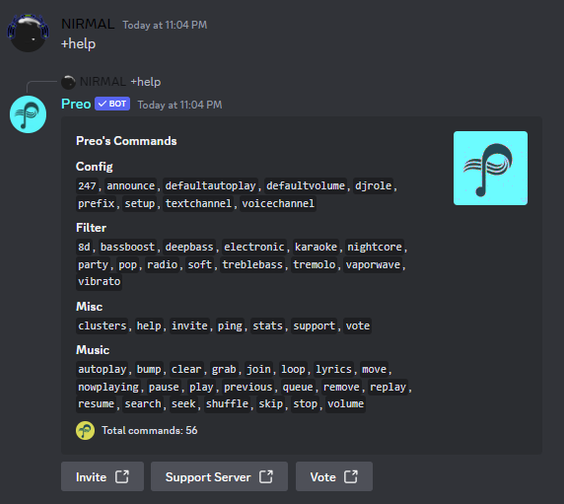The height and width of the screenshot is (504, 564).
Task: Click the 'defaultautoplay' config command
Action: coord(210,186)
